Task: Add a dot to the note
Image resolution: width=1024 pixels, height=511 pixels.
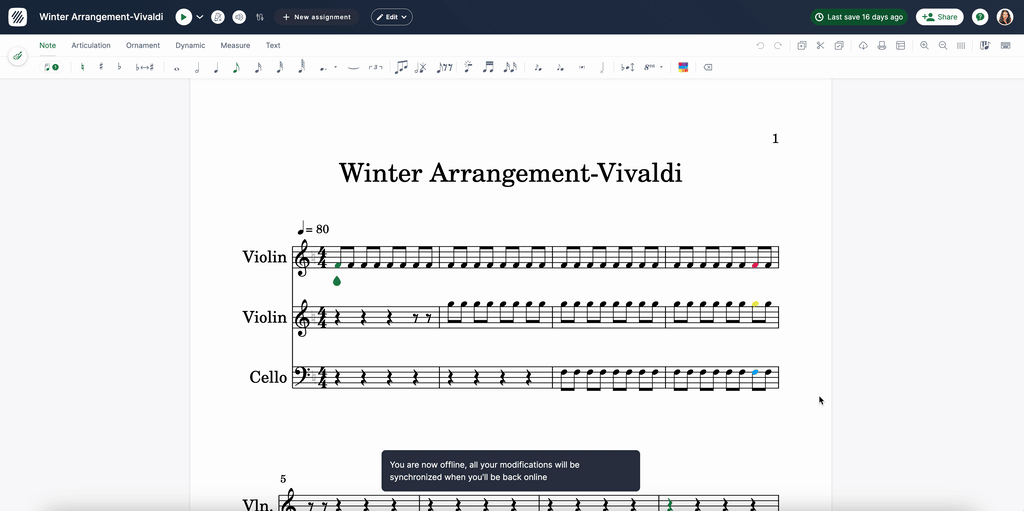Action: pos(323,67)
